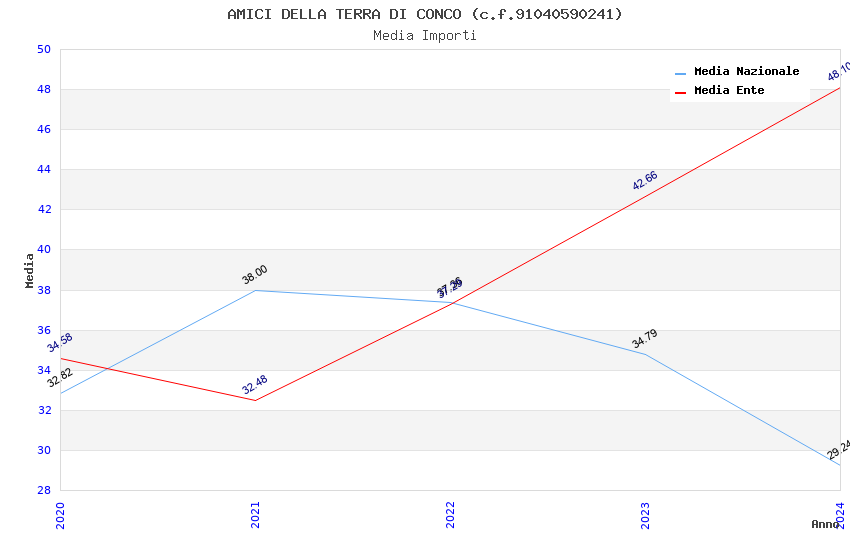
Task: Select the 42.66 data label
Action: 645,181
